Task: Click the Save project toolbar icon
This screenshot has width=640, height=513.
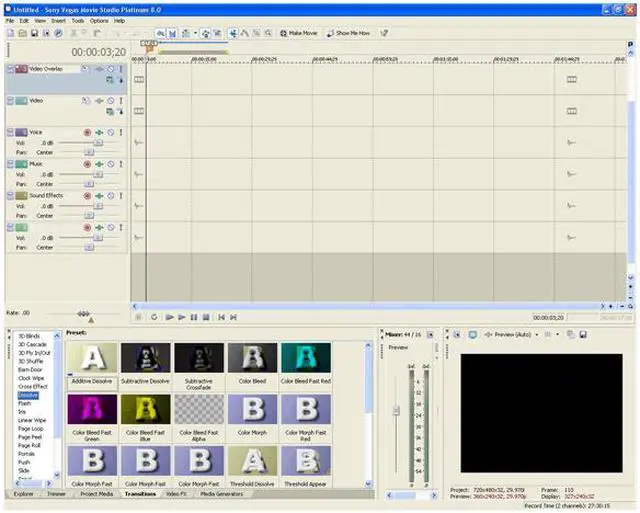Action: [33, 33]
